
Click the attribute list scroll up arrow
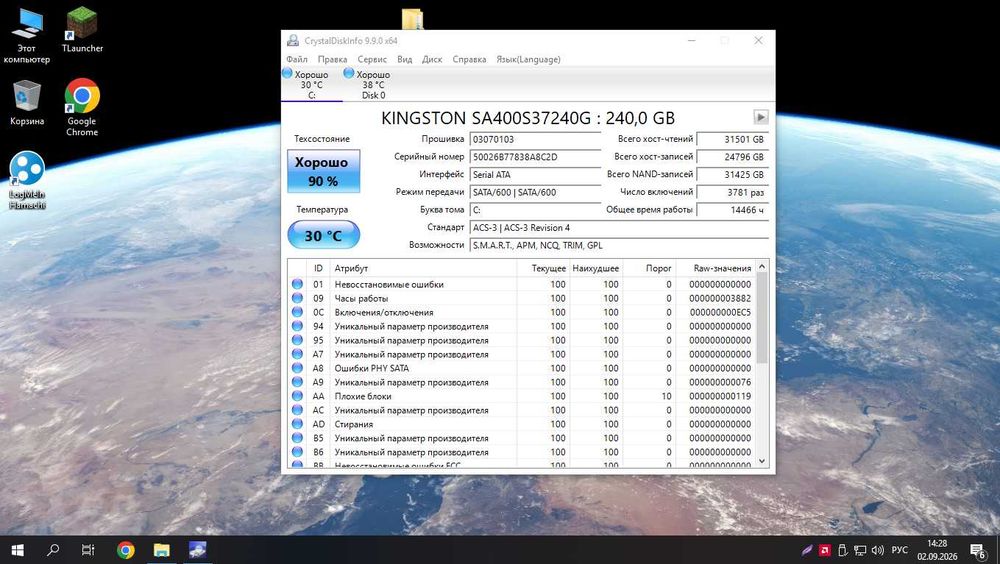[x=762, y=266]
